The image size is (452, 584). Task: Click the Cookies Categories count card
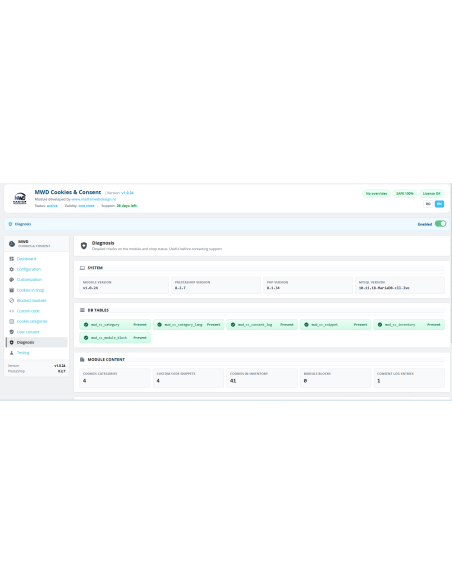[115, 378]
